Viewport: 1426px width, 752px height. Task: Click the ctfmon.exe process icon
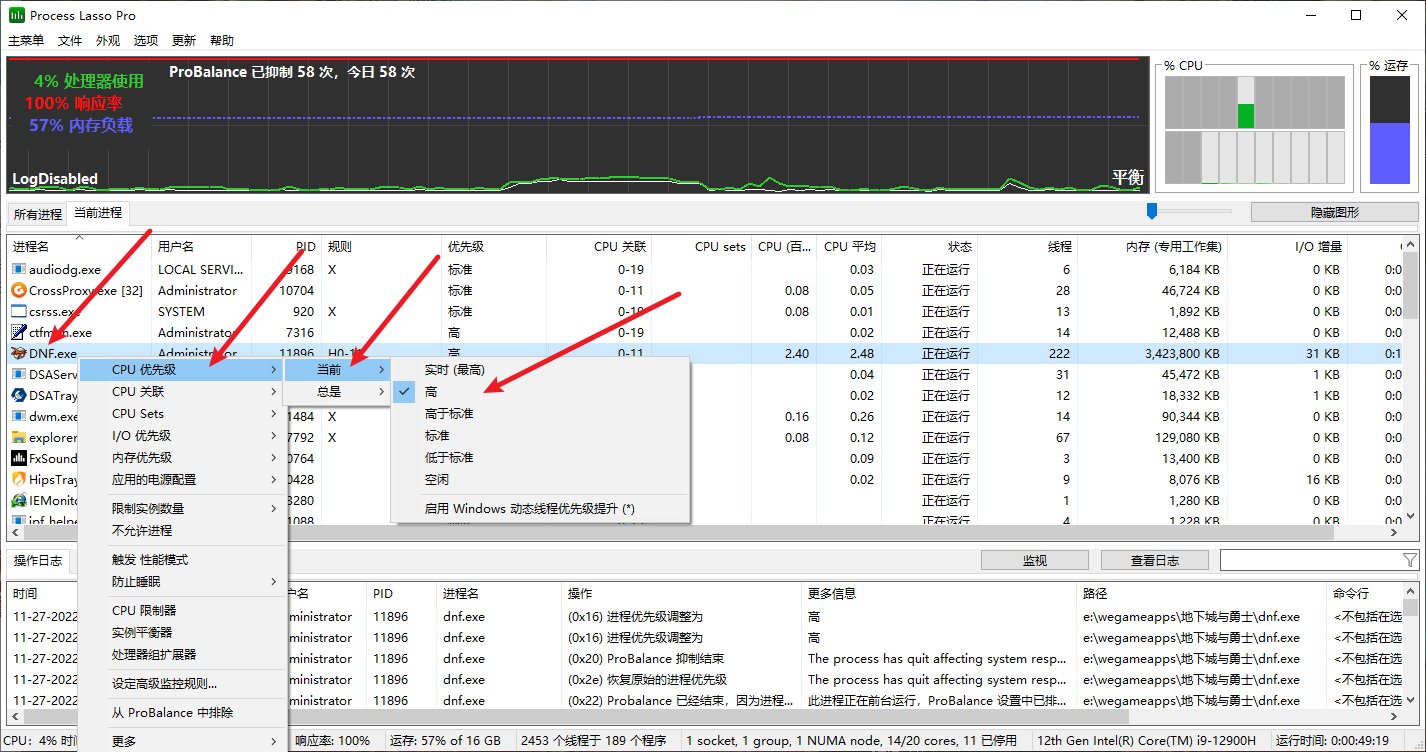(18, 332)
